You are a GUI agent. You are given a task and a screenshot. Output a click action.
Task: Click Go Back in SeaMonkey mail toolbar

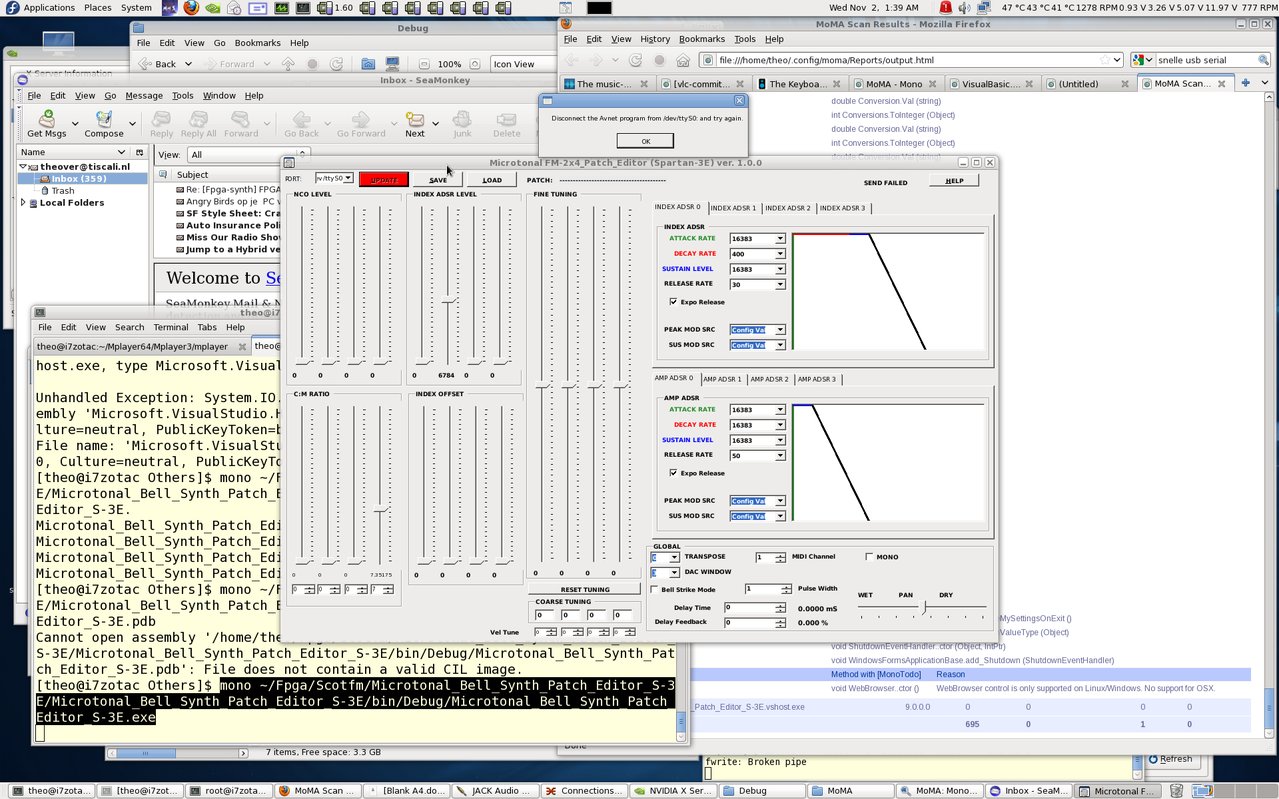point(301,124)
